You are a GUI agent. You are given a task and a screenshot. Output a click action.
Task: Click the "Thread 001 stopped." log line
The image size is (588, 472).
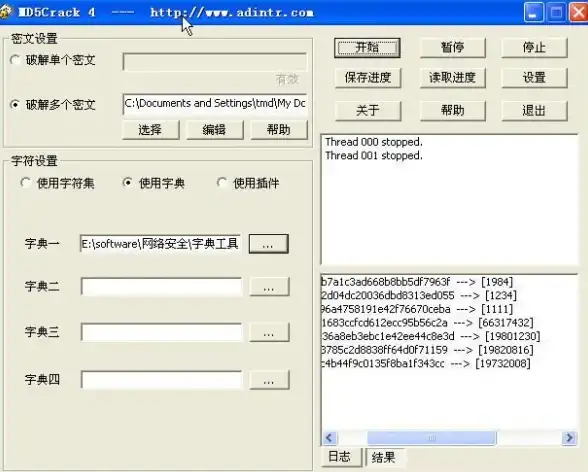pyautogui.click(x=374, y=156)
